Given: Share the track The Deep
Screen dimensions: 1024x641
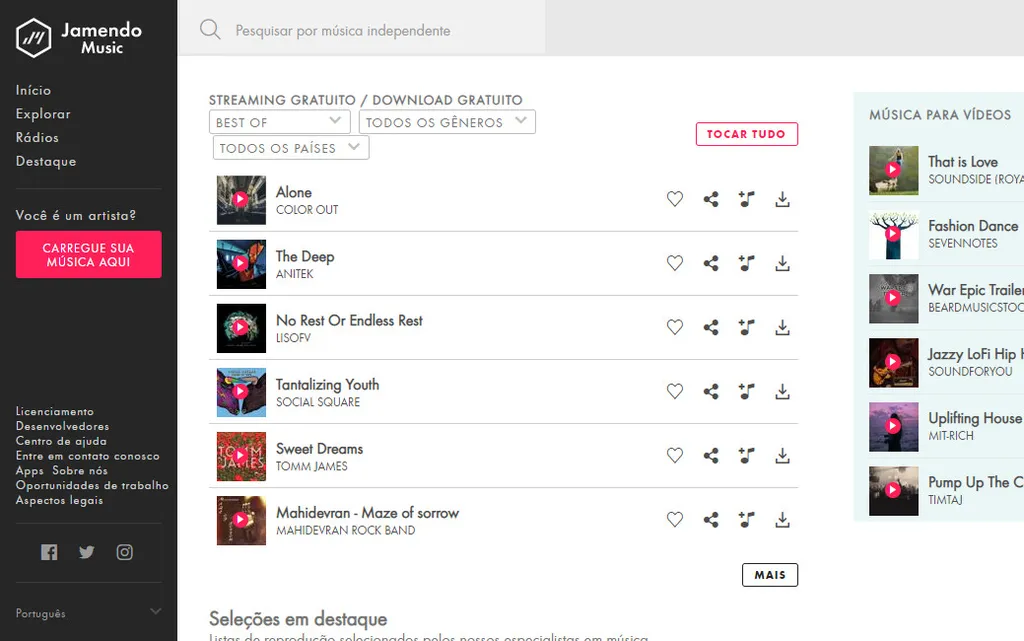Looking at the screenshot, I should (711, 263).
